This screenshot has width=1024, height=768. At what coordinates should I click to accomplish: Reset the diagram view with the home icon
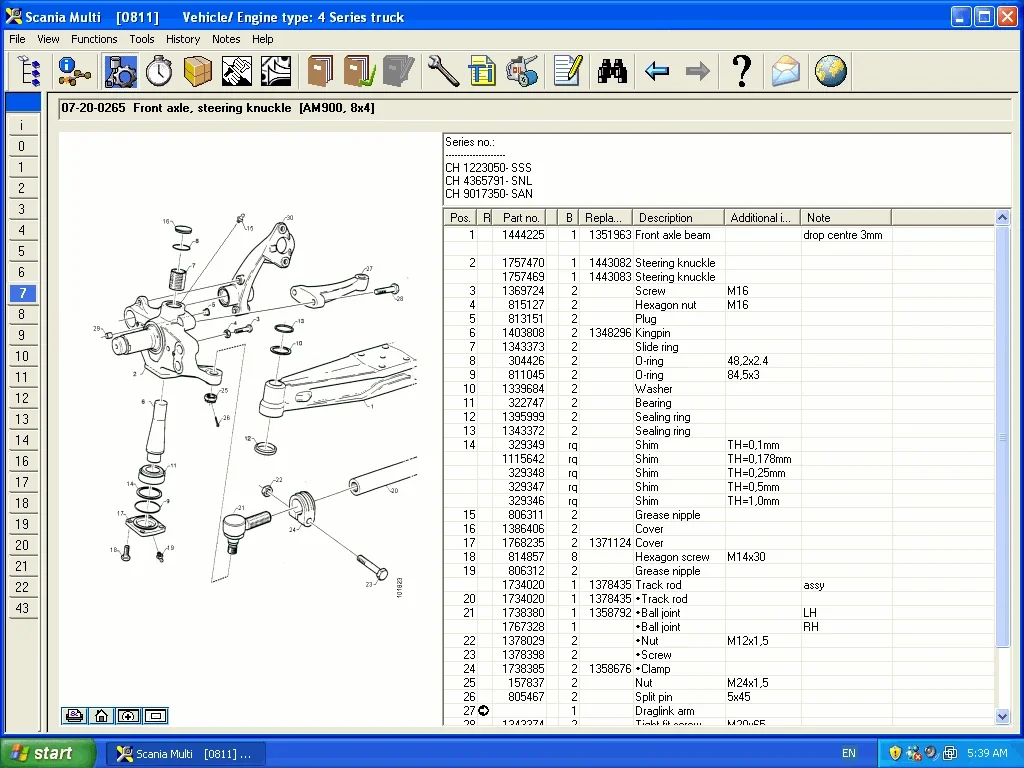coord(101,715)
